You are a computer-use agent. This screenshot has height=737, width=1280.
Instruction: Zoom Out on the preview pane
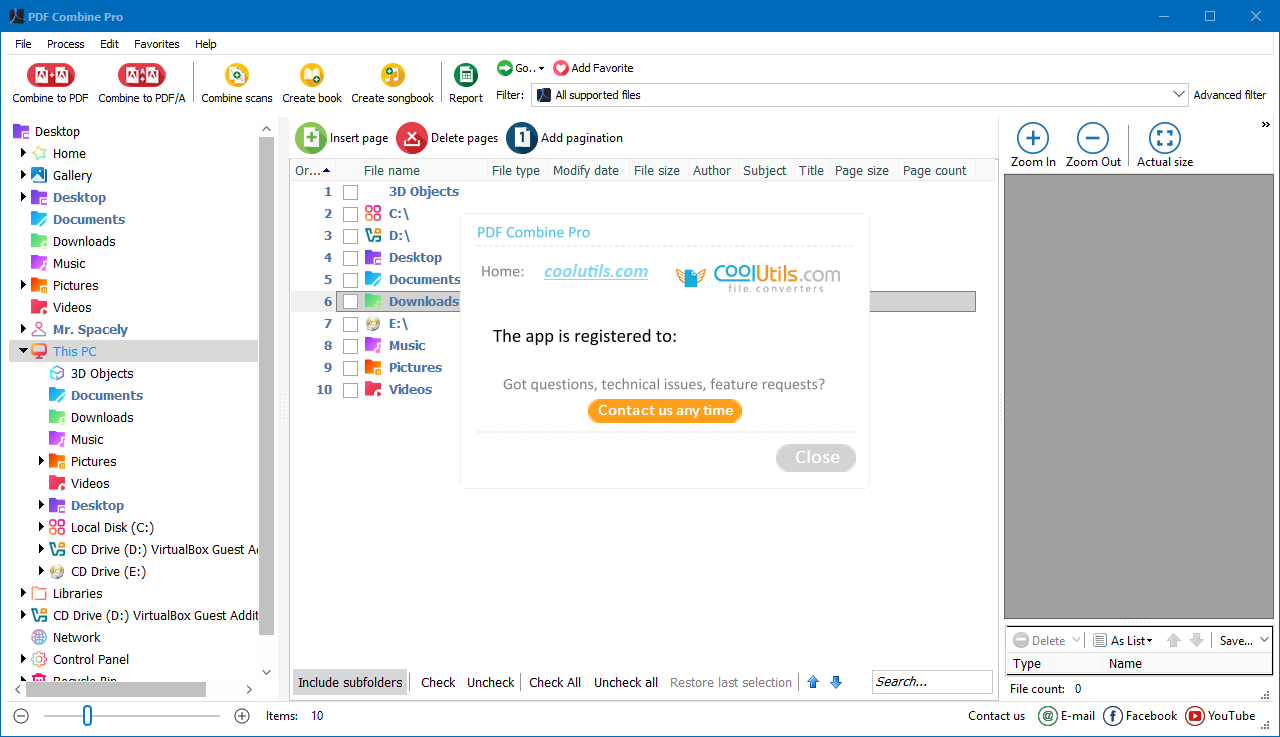tap(1093, 138)
